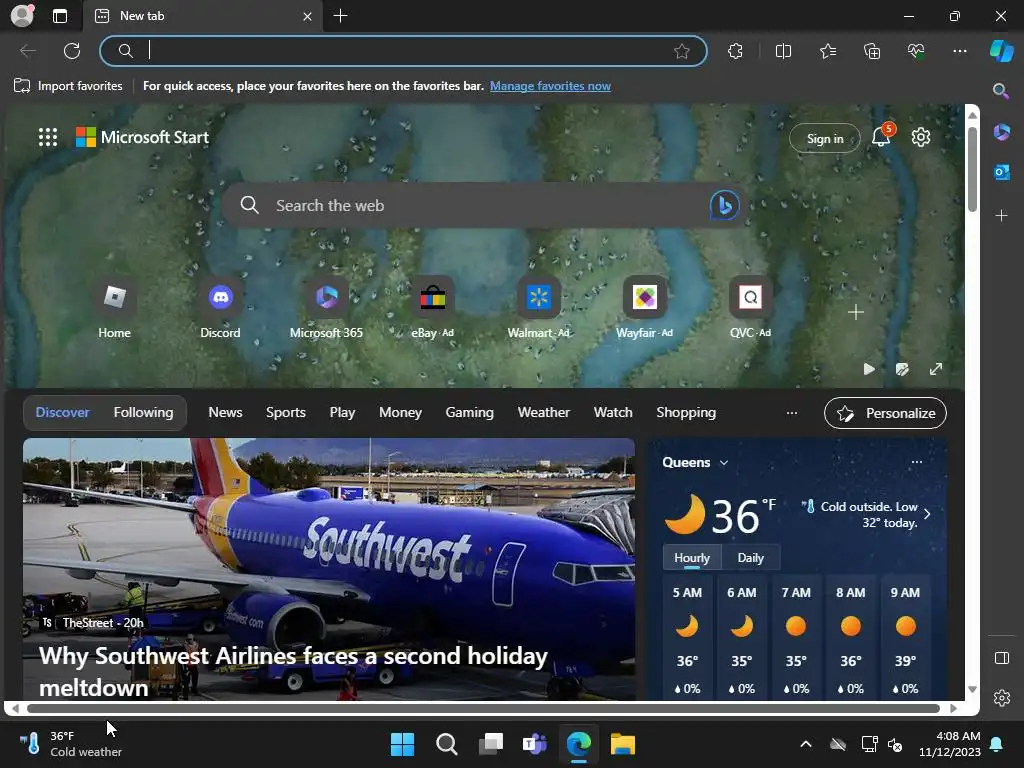
Task: Show more feed categories ellipsis
Action: [x=792, y=413]
